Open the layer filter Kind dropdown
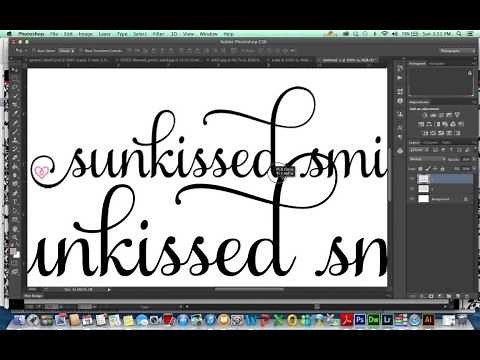The height and width of the screenshot is (360, 480). [x=417, y=150]
